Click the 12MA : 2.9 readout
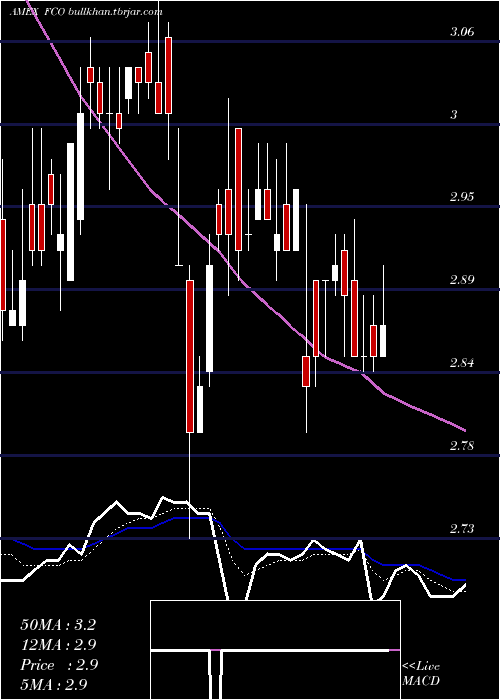Viewport: 500px width, 700px height. [x=59, y=645]
